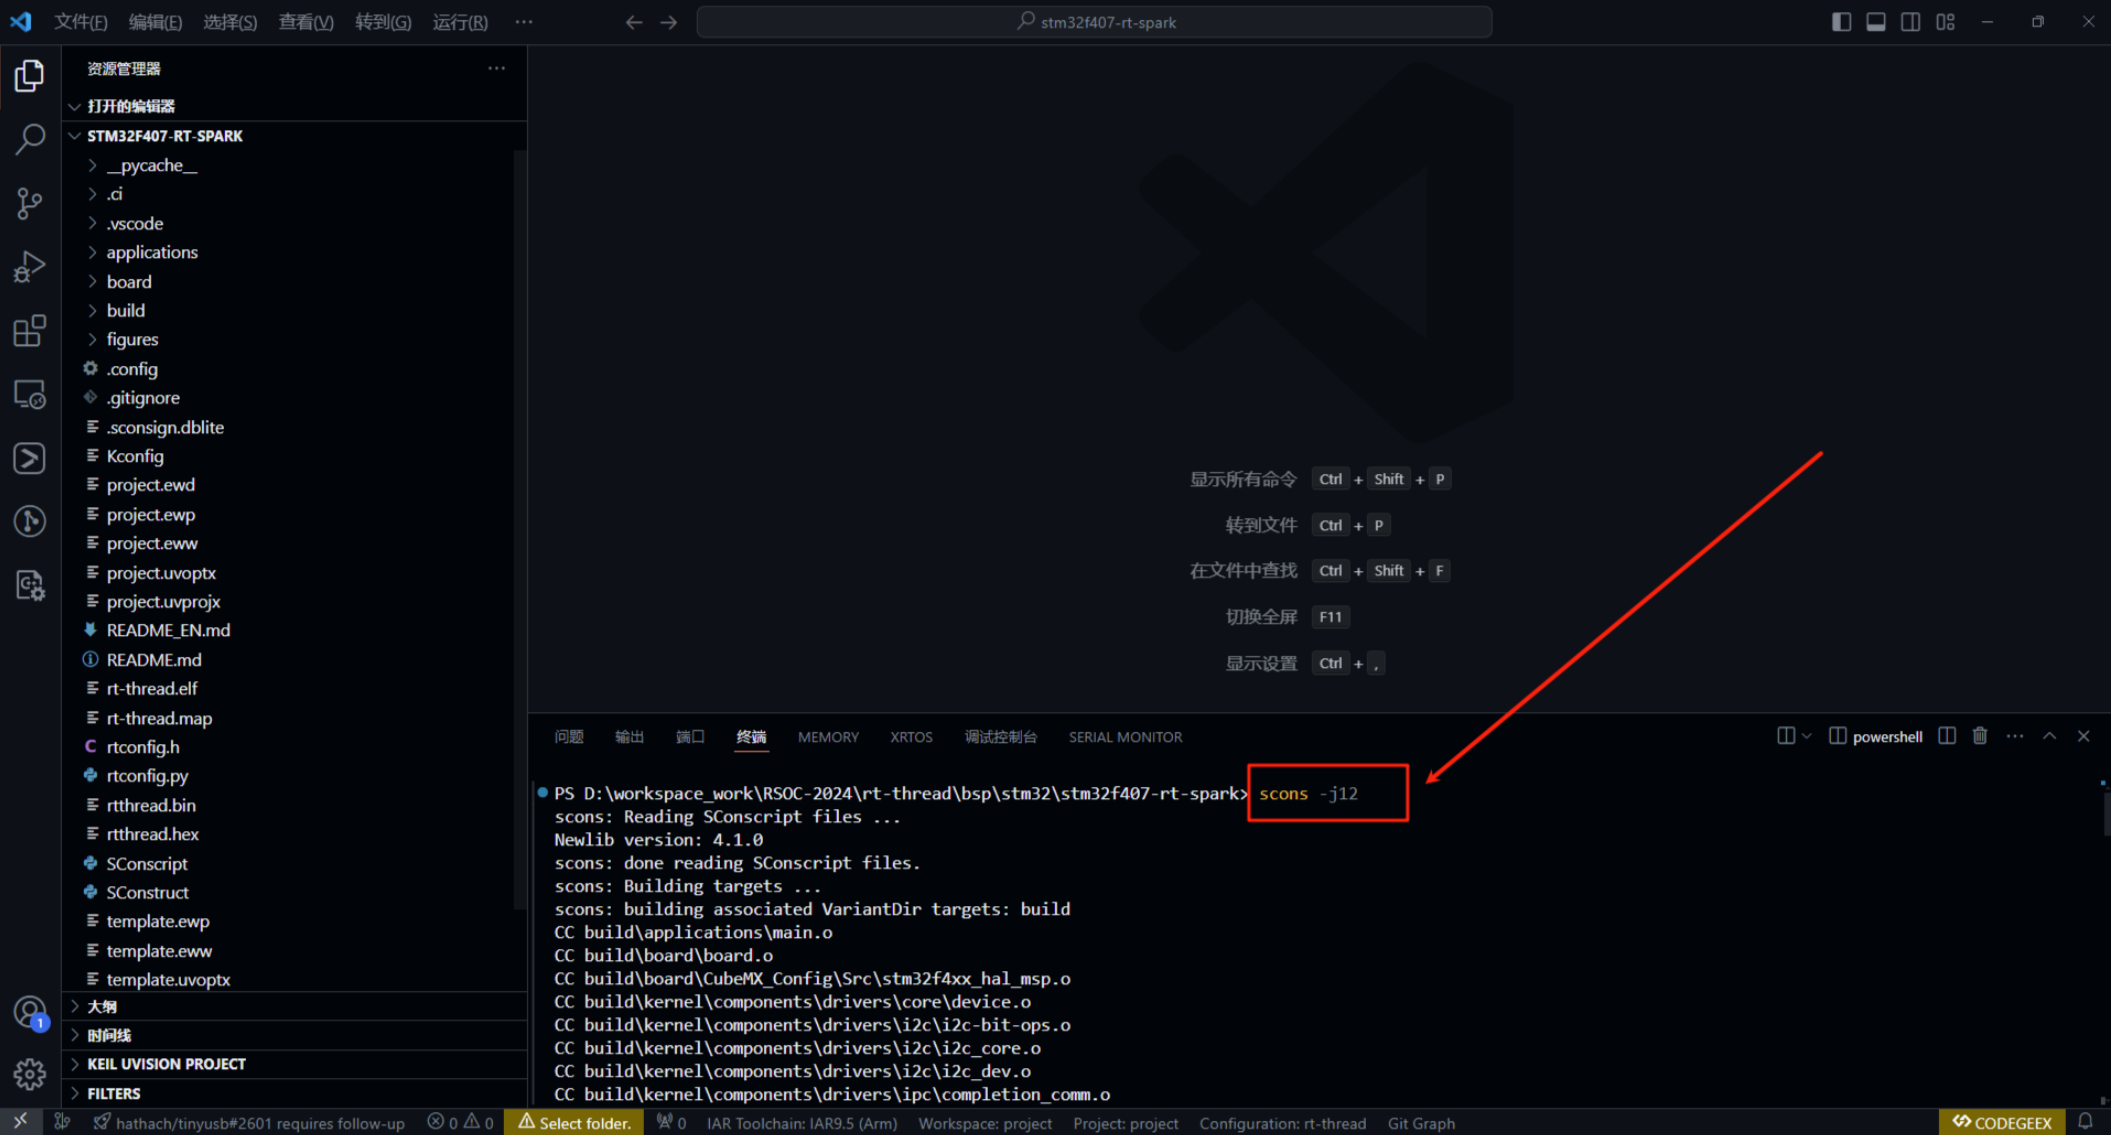
Task: Open the Manage settings gear icon
Action: [30, 1073]
